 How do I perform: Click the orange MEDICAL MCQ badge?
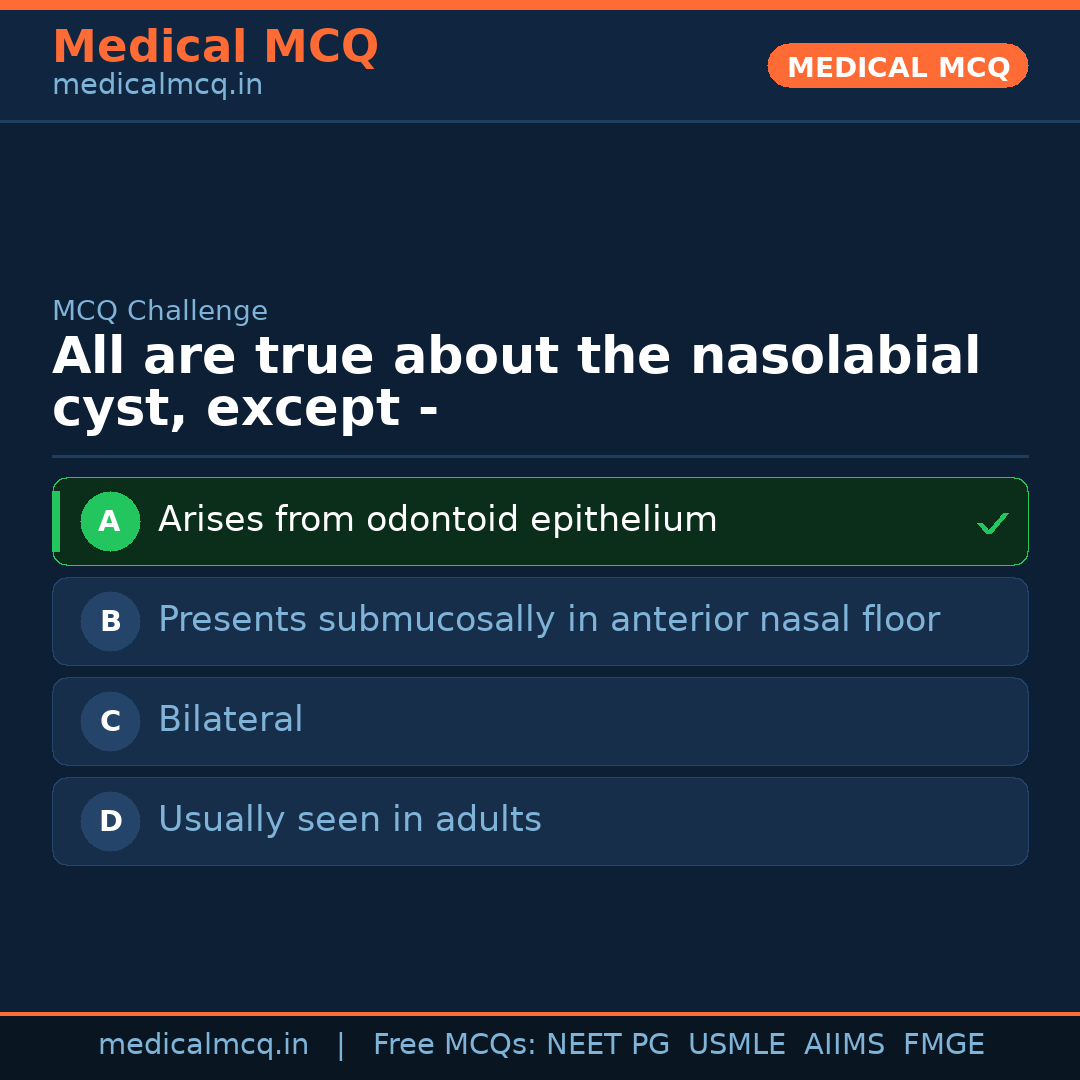897,66
